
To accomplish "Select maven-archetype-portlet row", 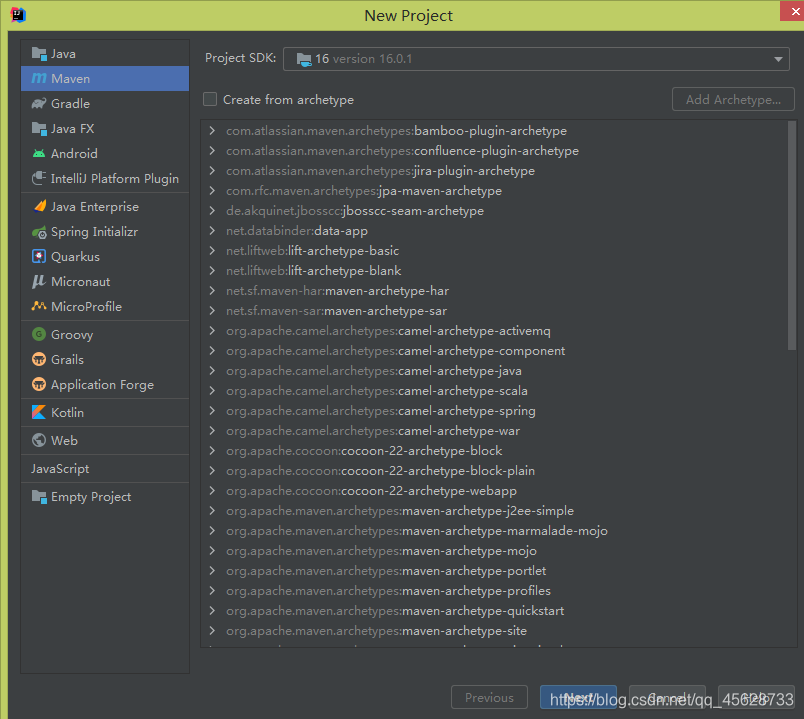I will pos(495,571).
